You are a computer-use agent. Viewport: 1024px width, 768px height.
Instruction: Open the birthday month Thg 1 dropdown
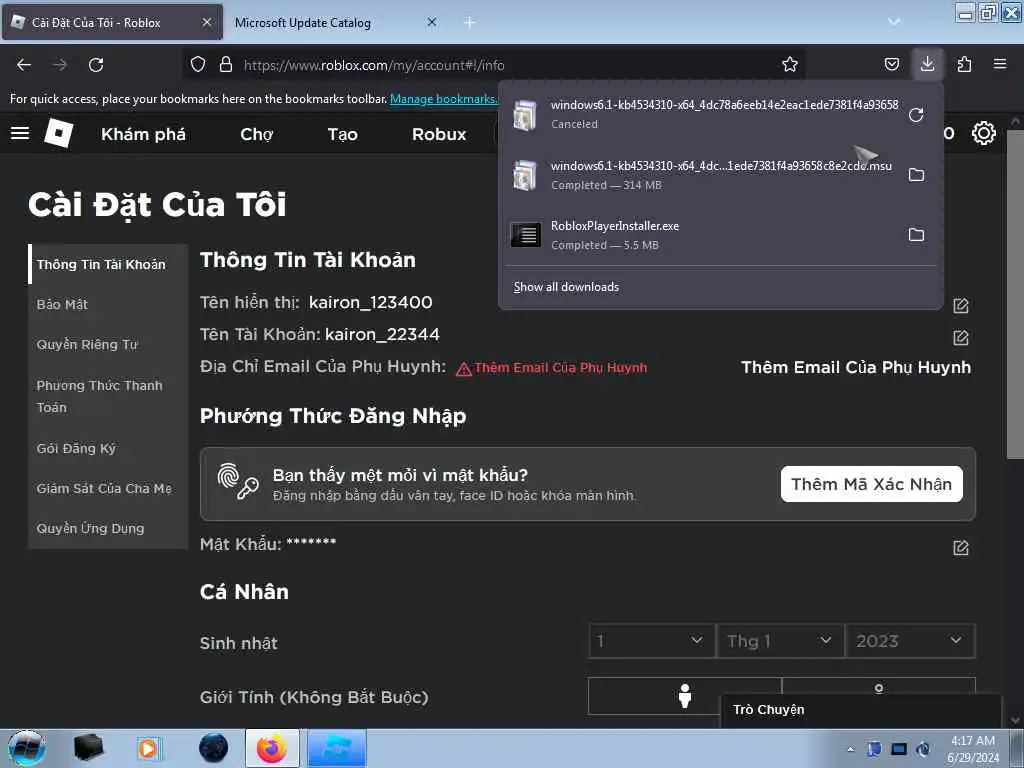tap(780, 641)
